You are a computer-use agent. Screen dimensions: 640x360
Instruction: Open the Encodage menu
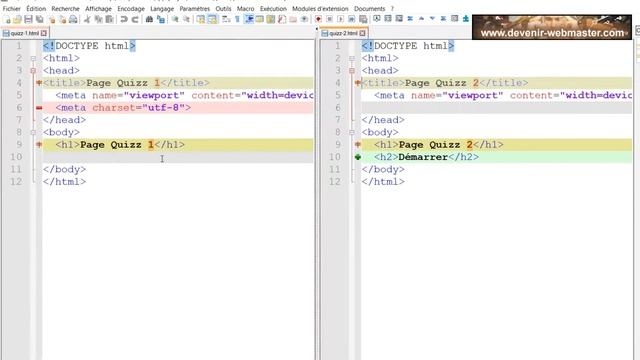[x=131, y=9]
